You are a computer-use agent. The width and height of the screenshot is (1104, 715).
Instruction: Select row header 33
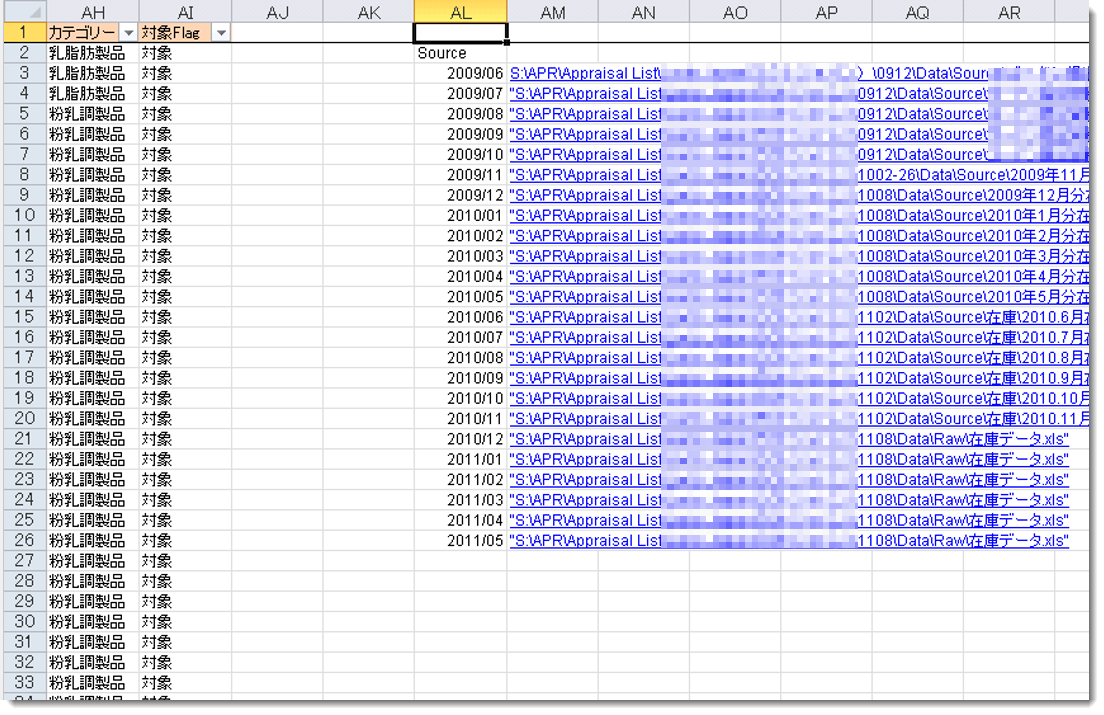(25, 683)
